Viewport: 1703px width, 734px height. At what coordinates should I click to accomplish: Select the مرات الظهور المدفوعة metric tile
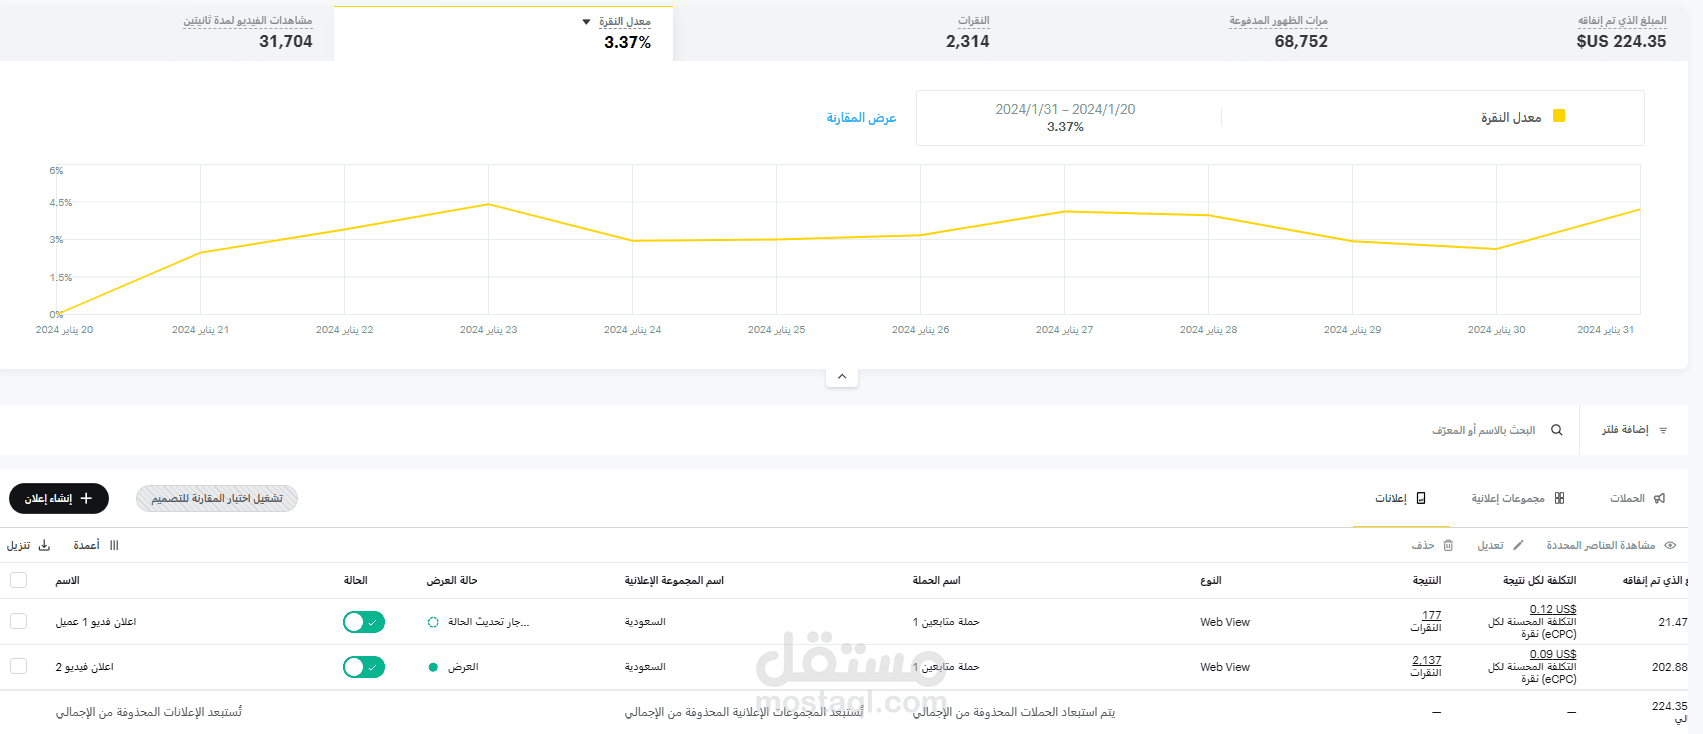[1180, 31]
